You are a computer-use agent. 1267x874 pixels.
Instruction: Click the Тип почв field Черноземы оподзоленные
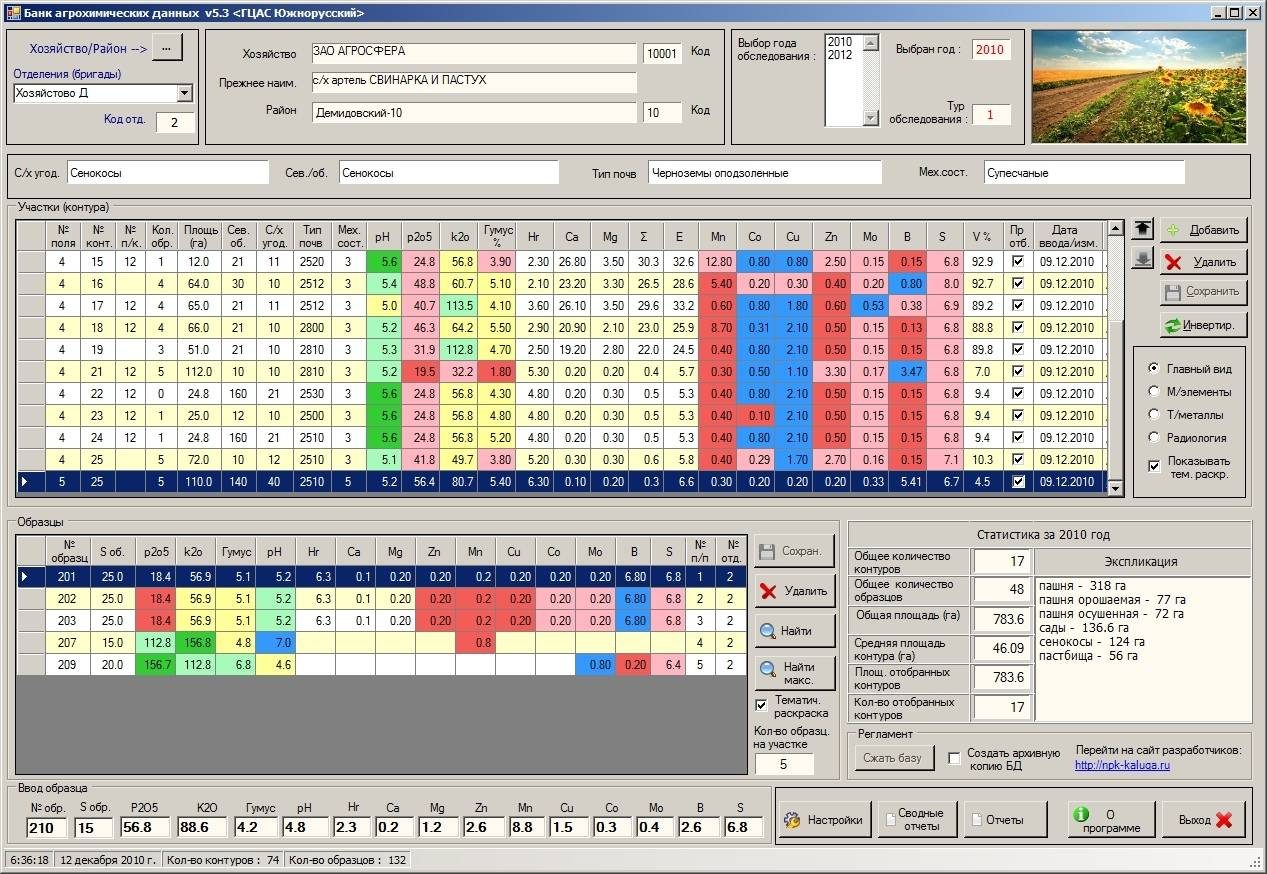(x=765, y=172)
